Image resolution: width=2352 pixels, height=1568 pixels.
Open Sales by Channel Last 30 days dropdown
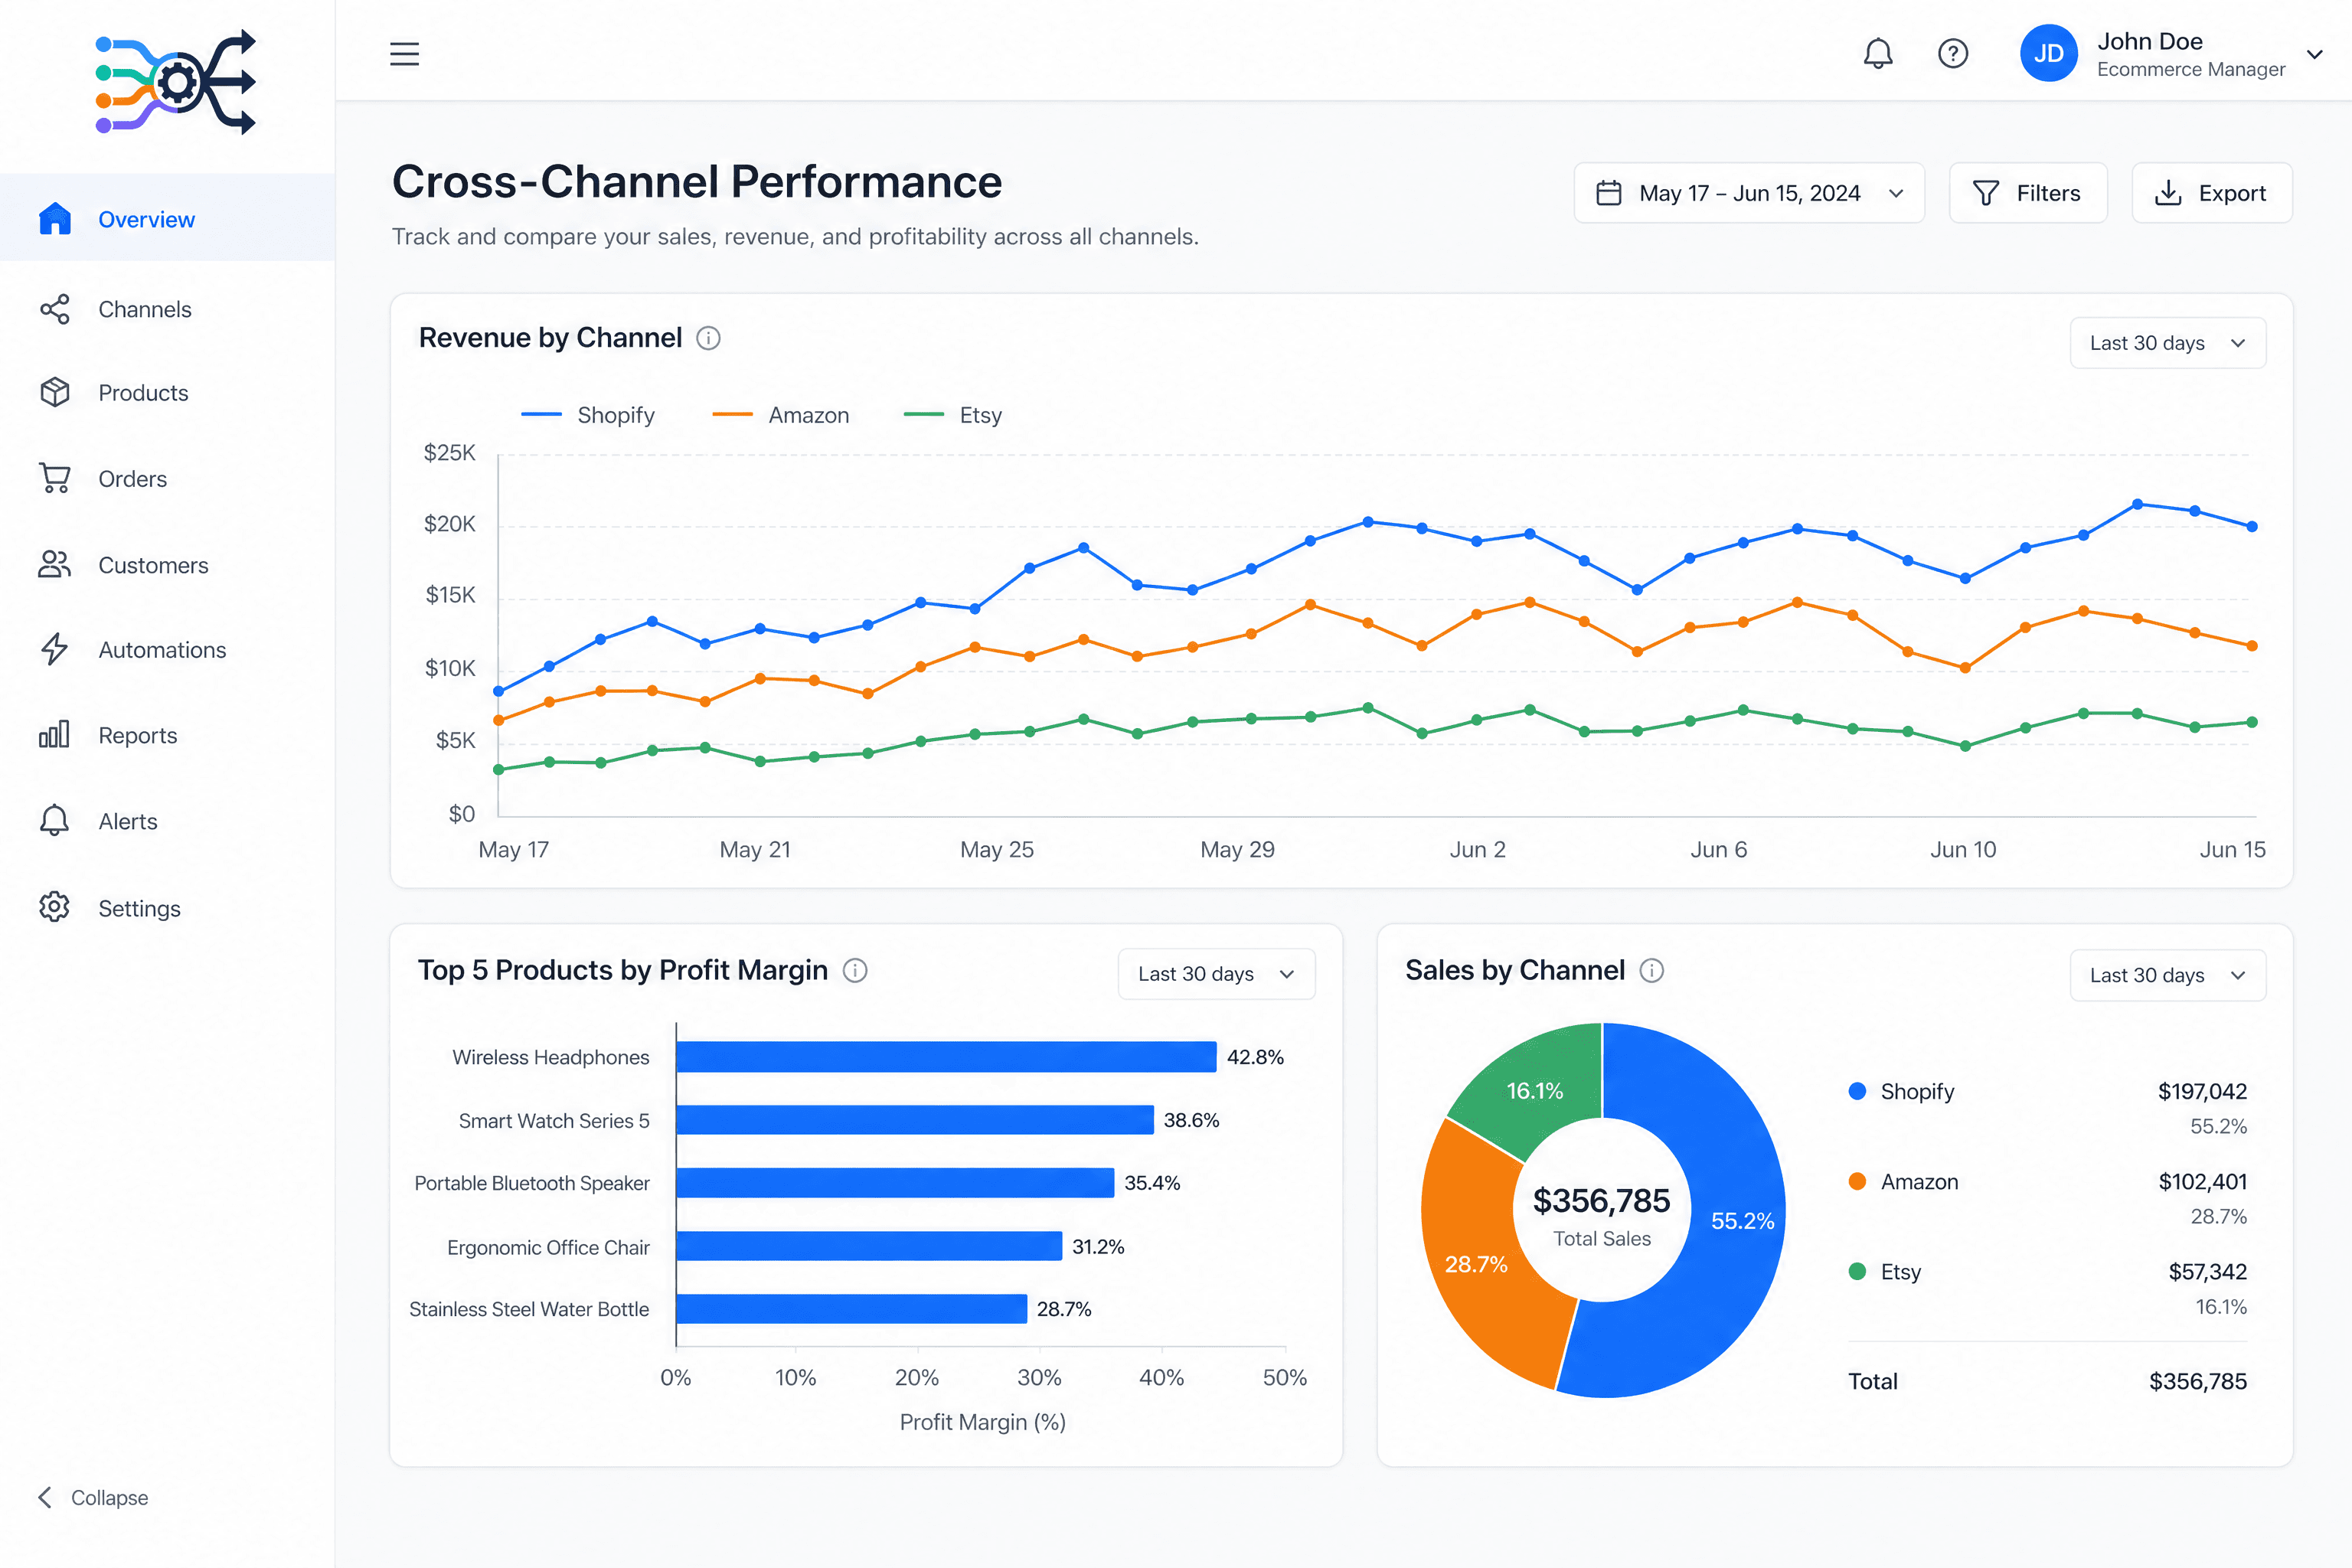2167,975
